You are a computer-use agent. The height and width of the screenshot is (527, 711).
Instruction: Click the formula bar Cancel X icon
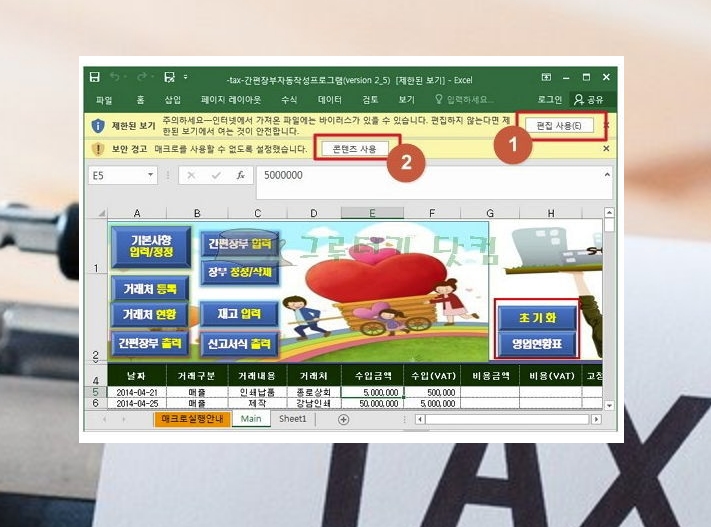click(x=191, y=176)
